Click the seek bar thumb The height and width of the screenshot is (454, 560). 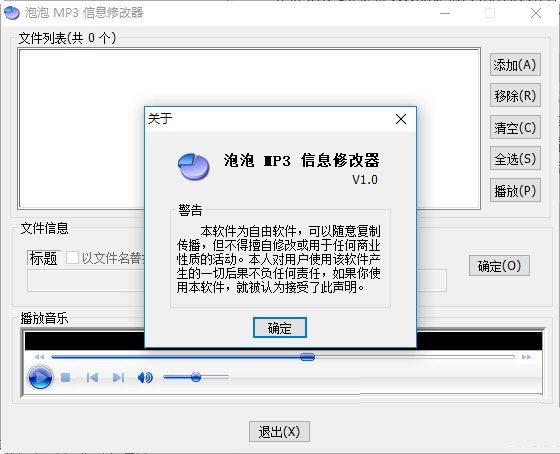[x=307, y=357]
